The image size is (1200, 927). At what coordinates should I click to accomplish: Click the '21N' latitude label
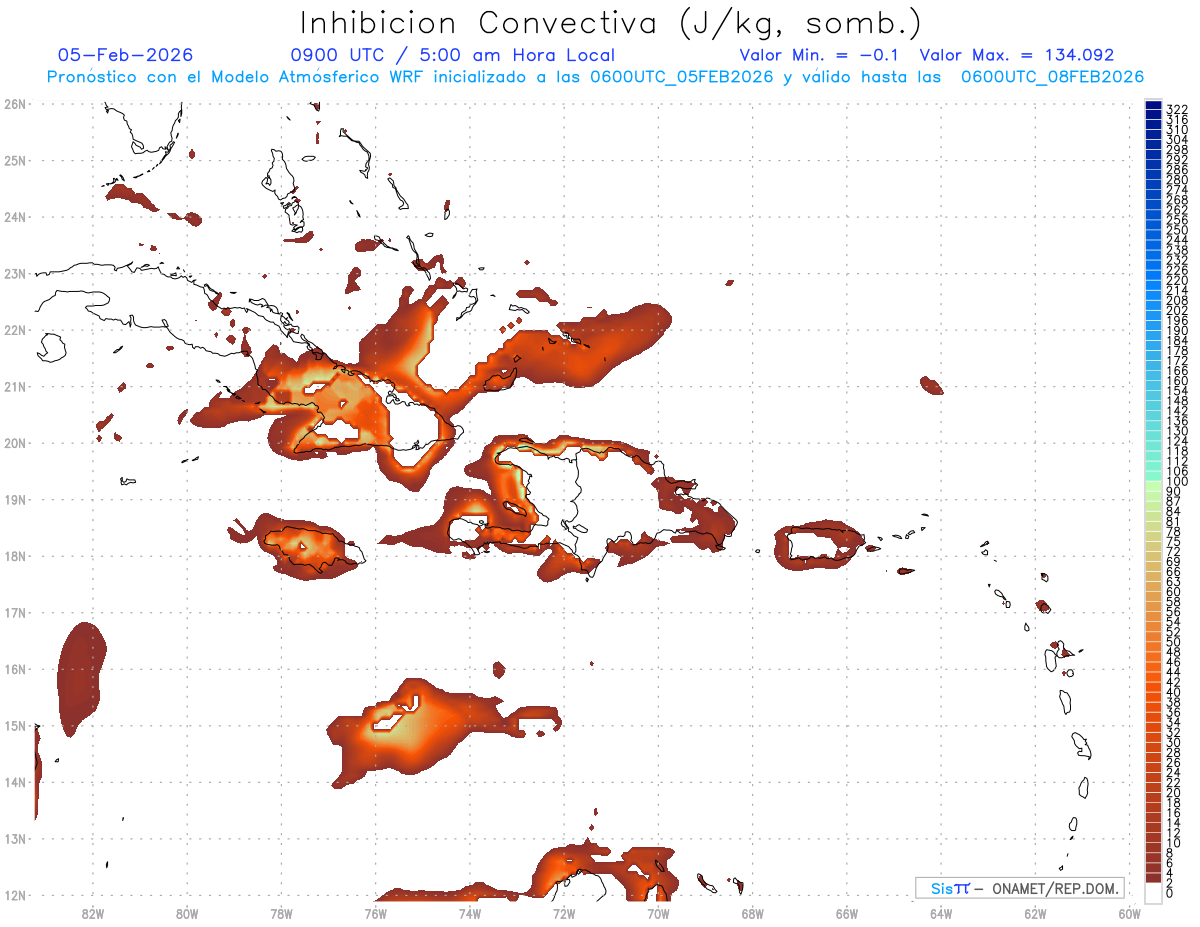coord(15,386)
